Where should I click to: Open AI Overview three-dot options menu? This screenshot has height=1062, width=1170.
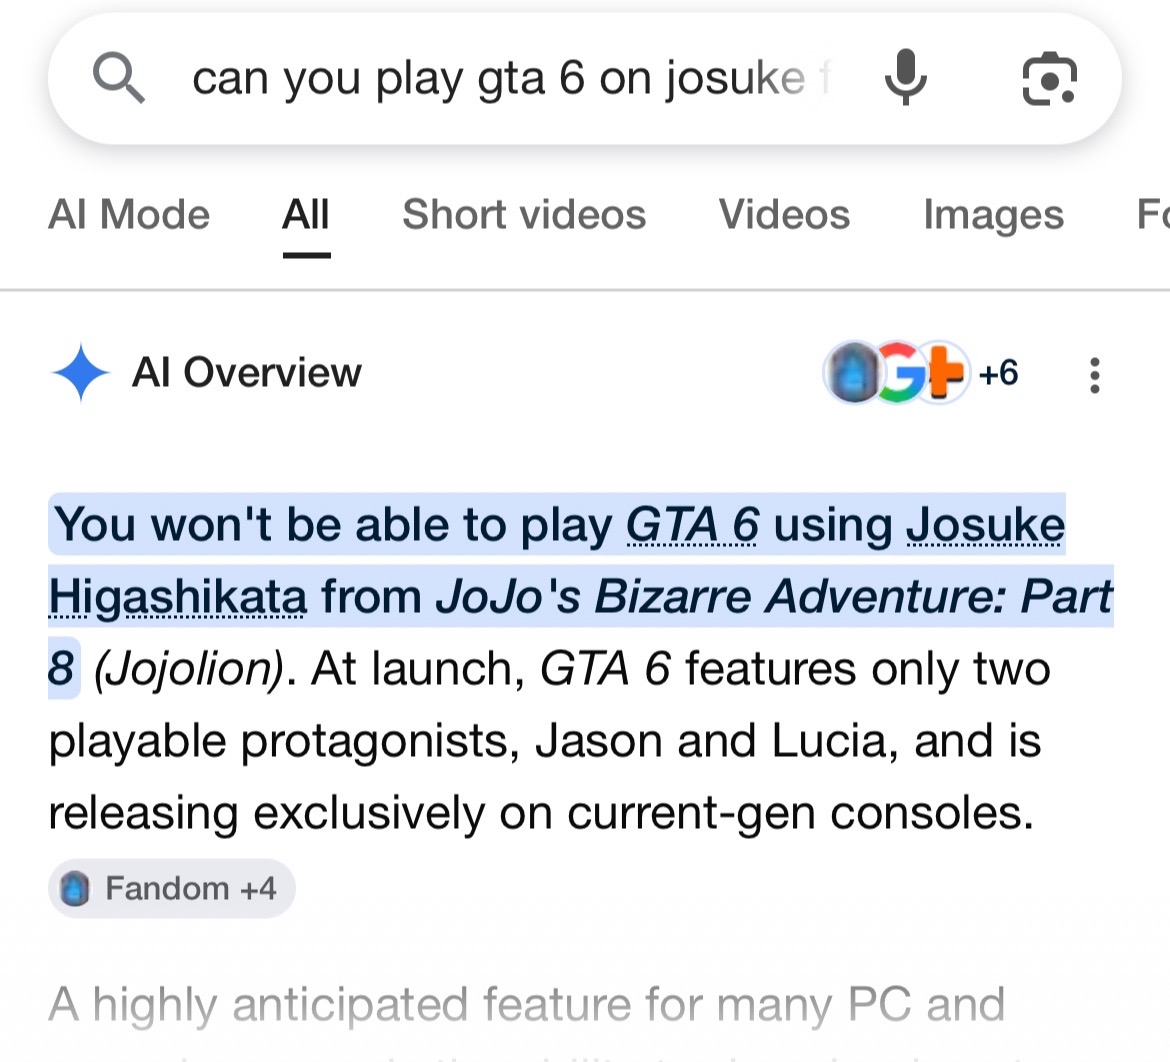tap(1094, 375)
